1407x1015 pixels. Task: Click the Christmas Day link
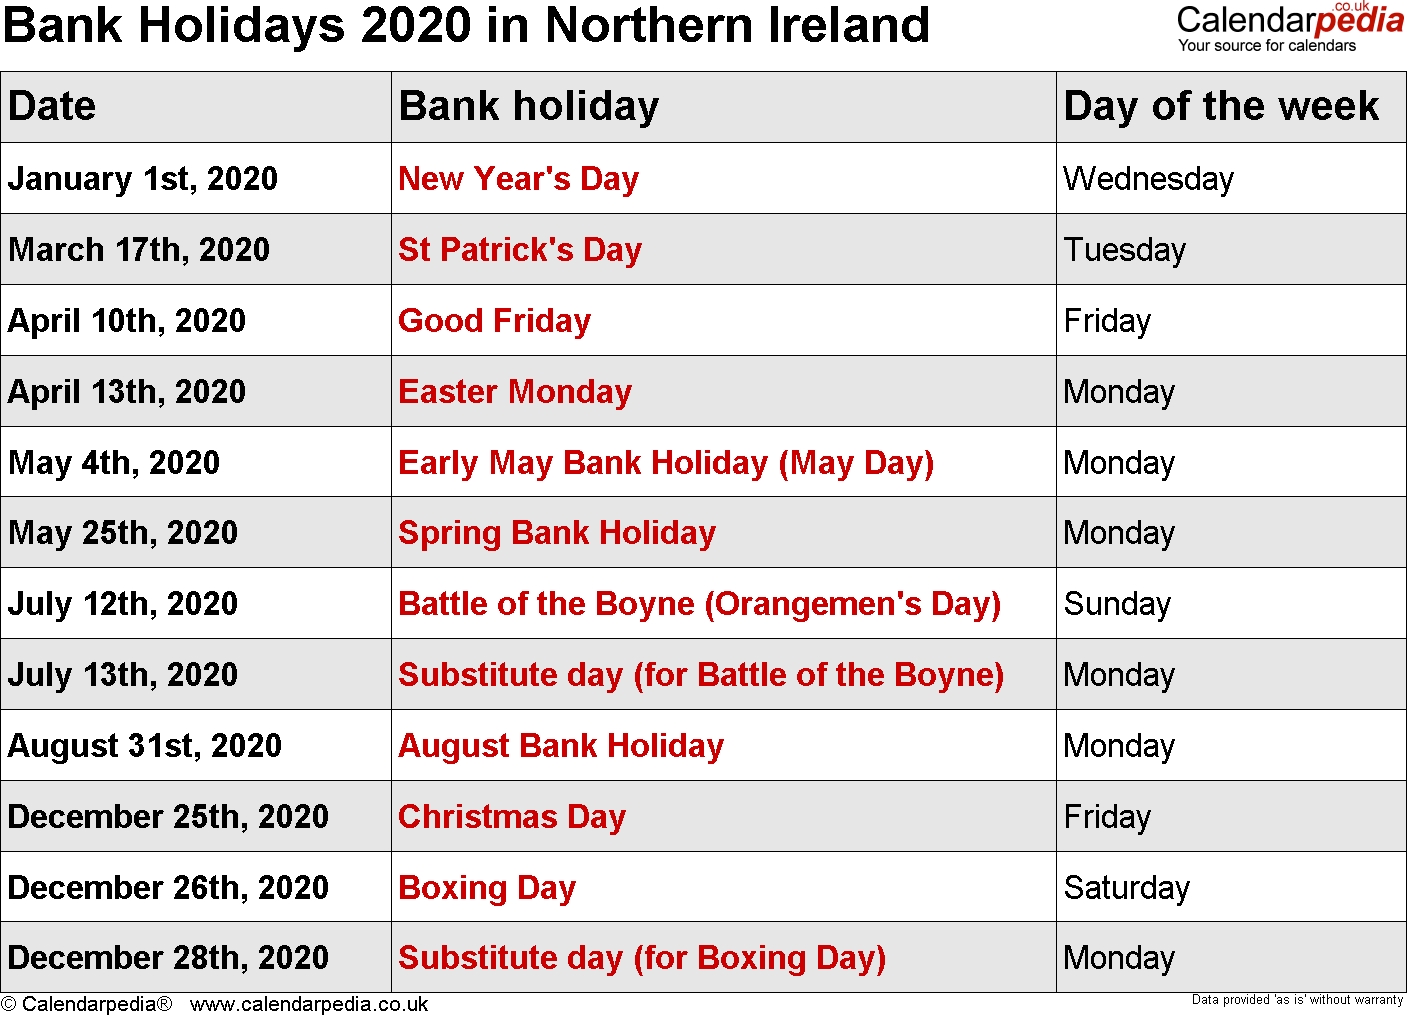pos(512,817)
